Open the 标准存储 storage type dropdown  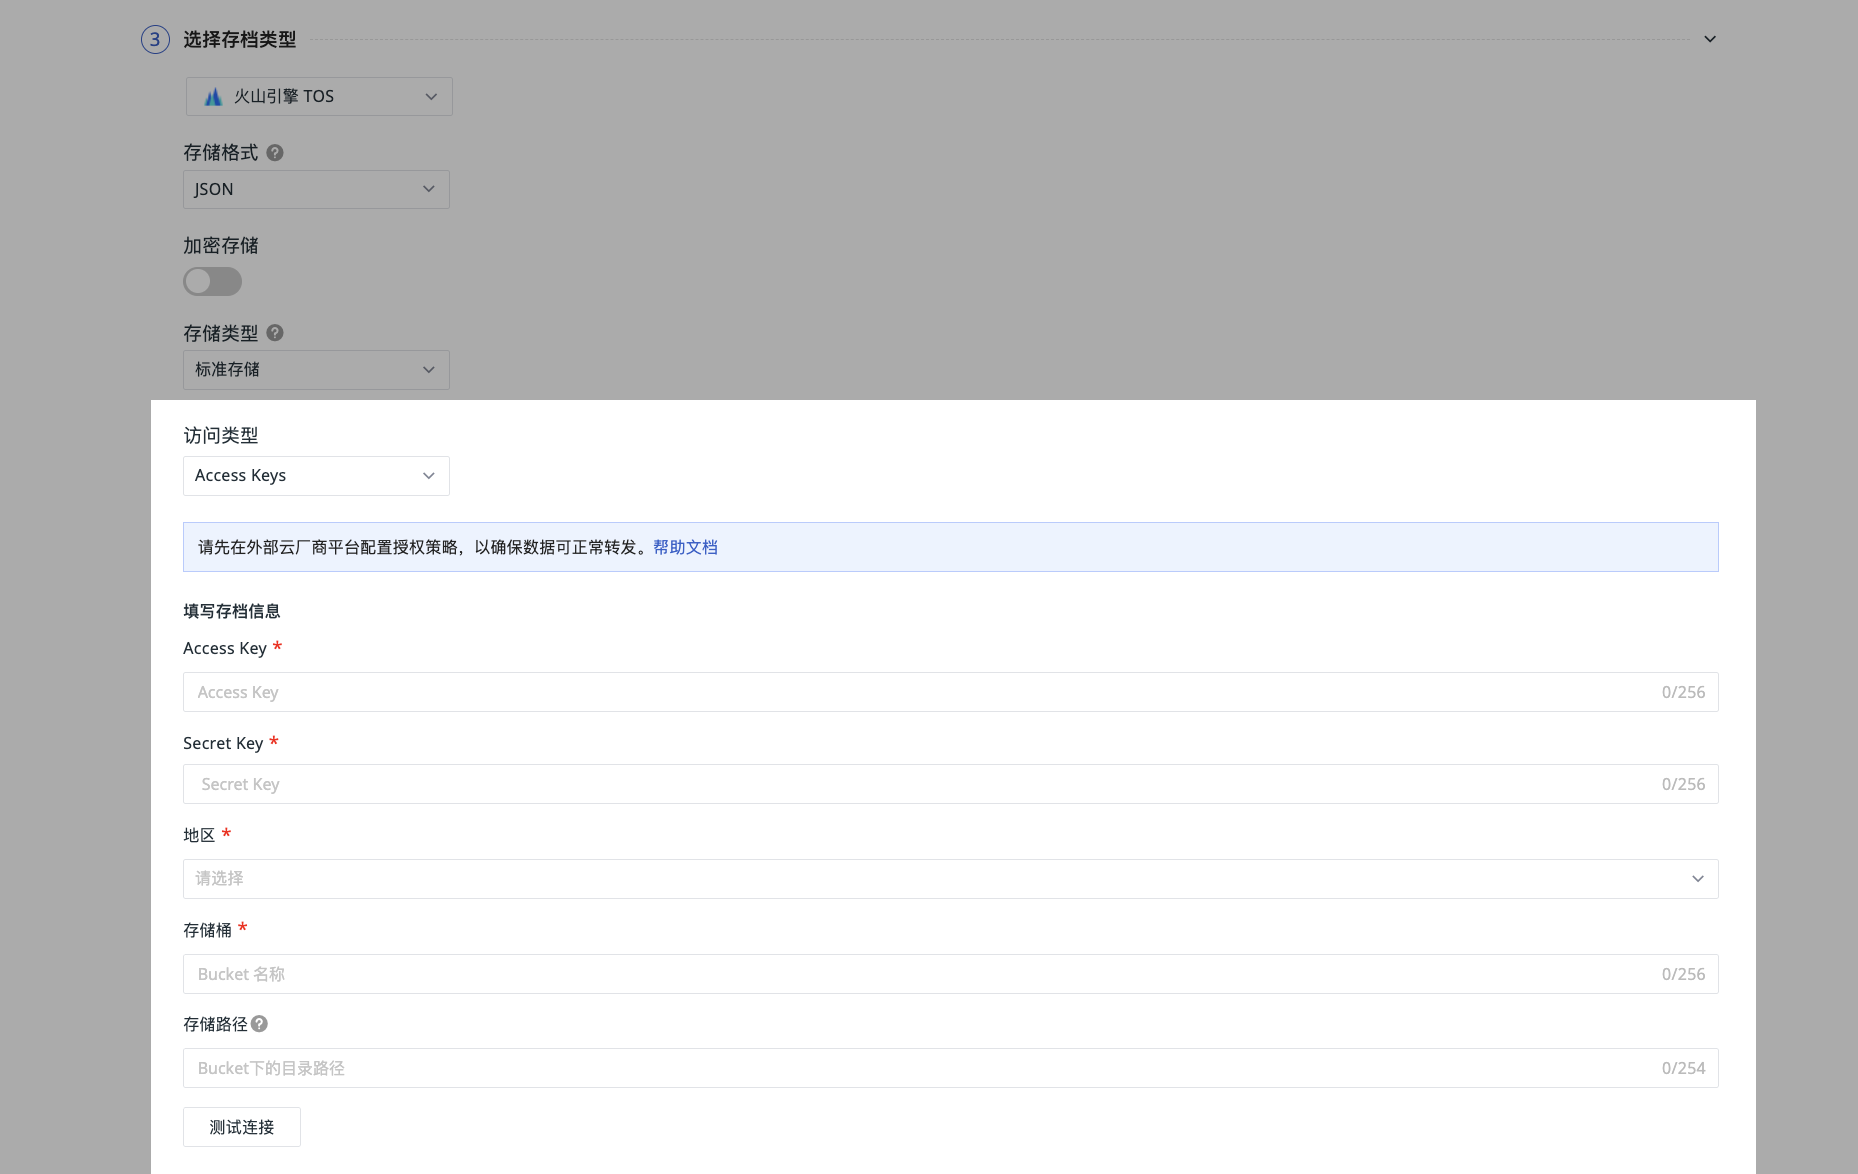(x=316, y=370)
